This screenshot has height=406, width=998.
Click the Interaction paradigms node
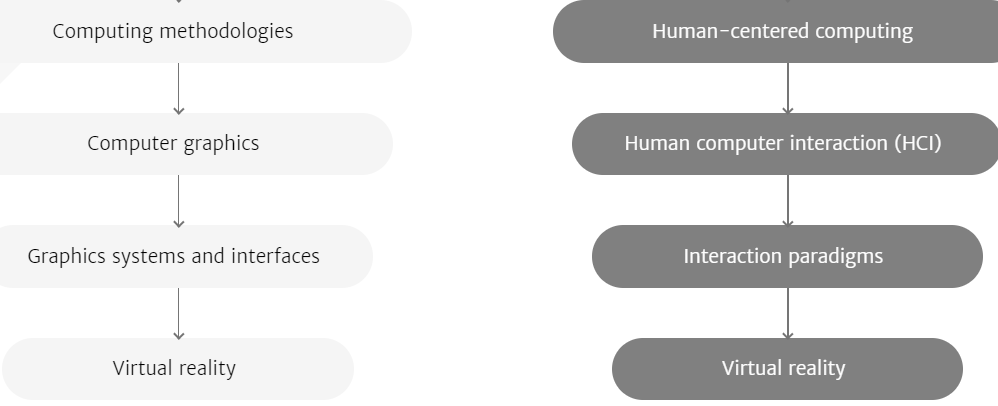[x=787, y=256]
